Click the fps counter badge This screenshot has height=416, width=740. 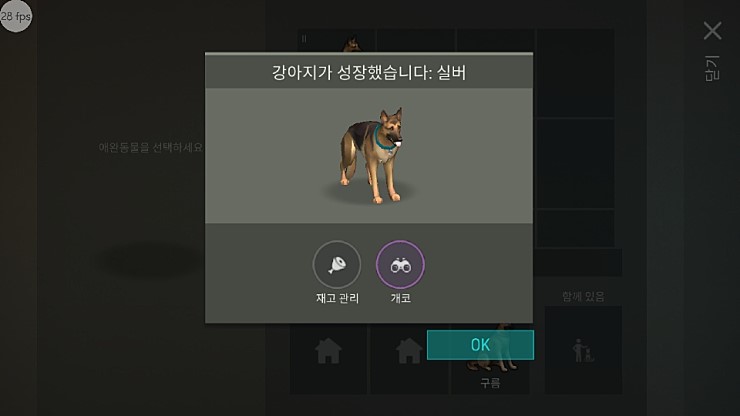[x=16, y=16]
